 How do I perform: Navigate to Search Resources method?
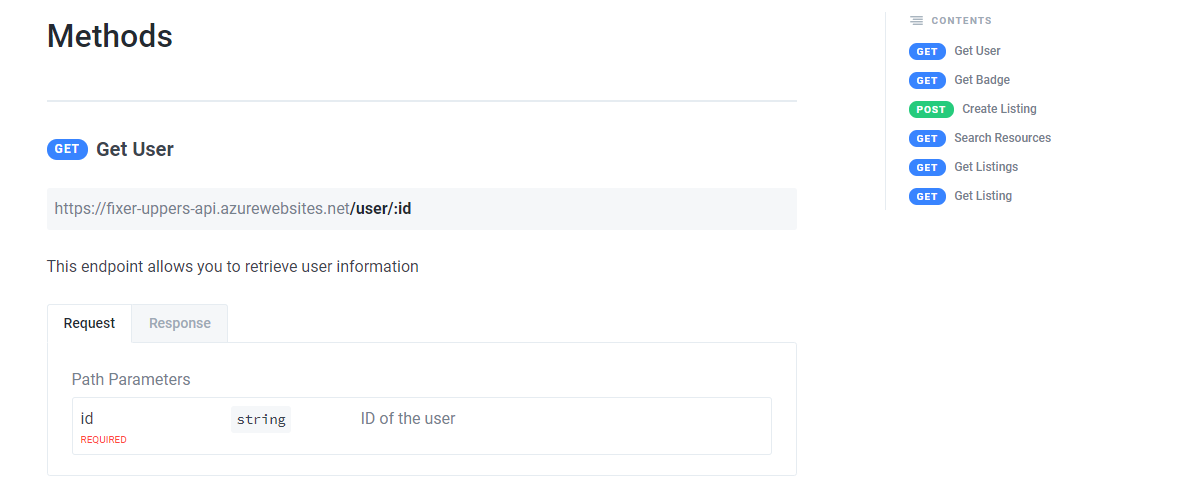(x=1002, y=138)
